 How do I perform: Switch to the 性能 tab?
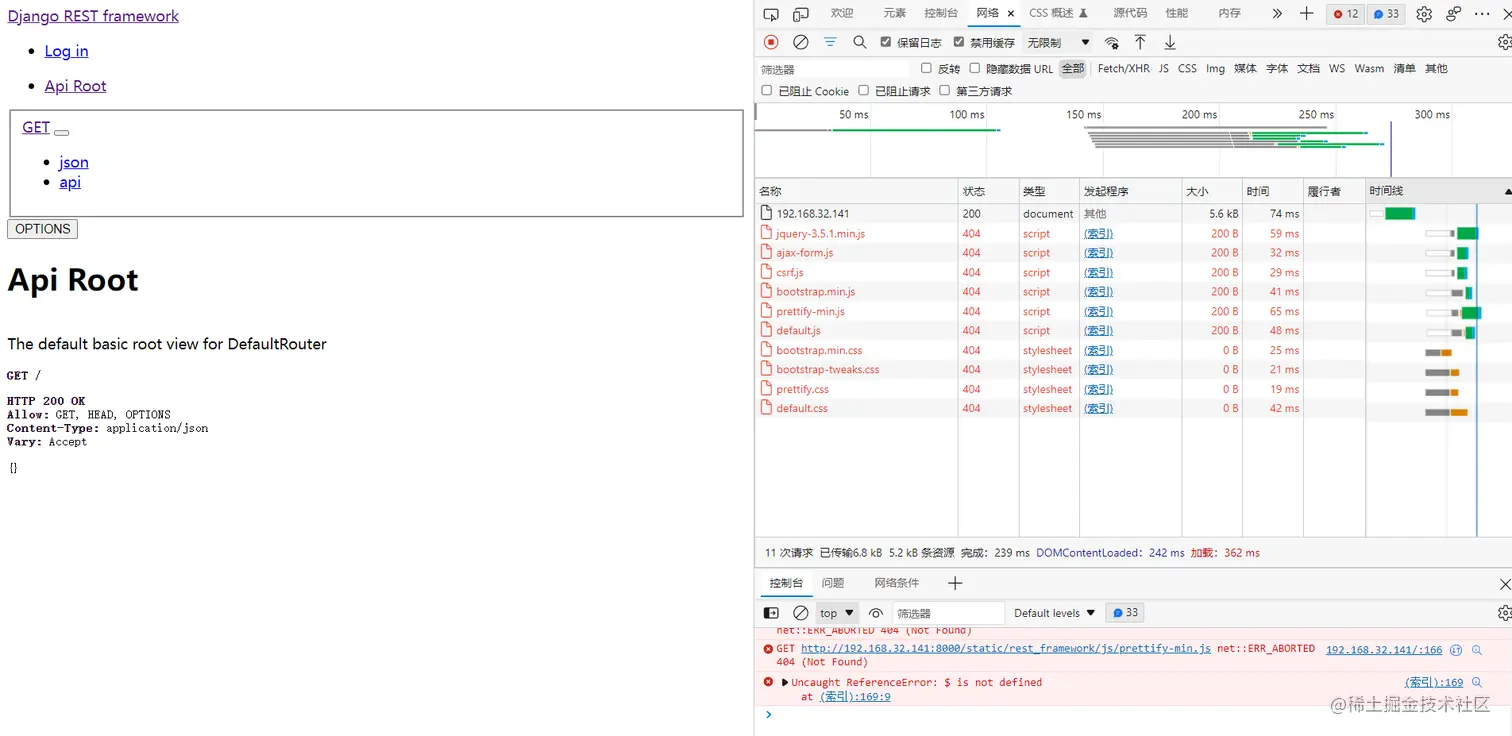1177,14
